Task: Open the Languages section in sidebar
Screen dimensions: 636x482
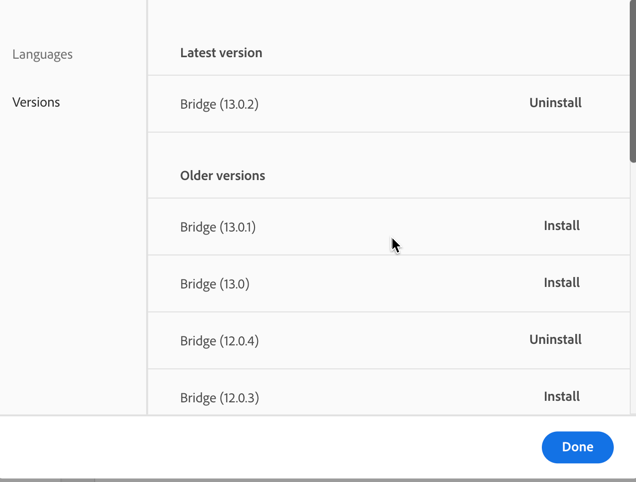Action: [42, 54]
